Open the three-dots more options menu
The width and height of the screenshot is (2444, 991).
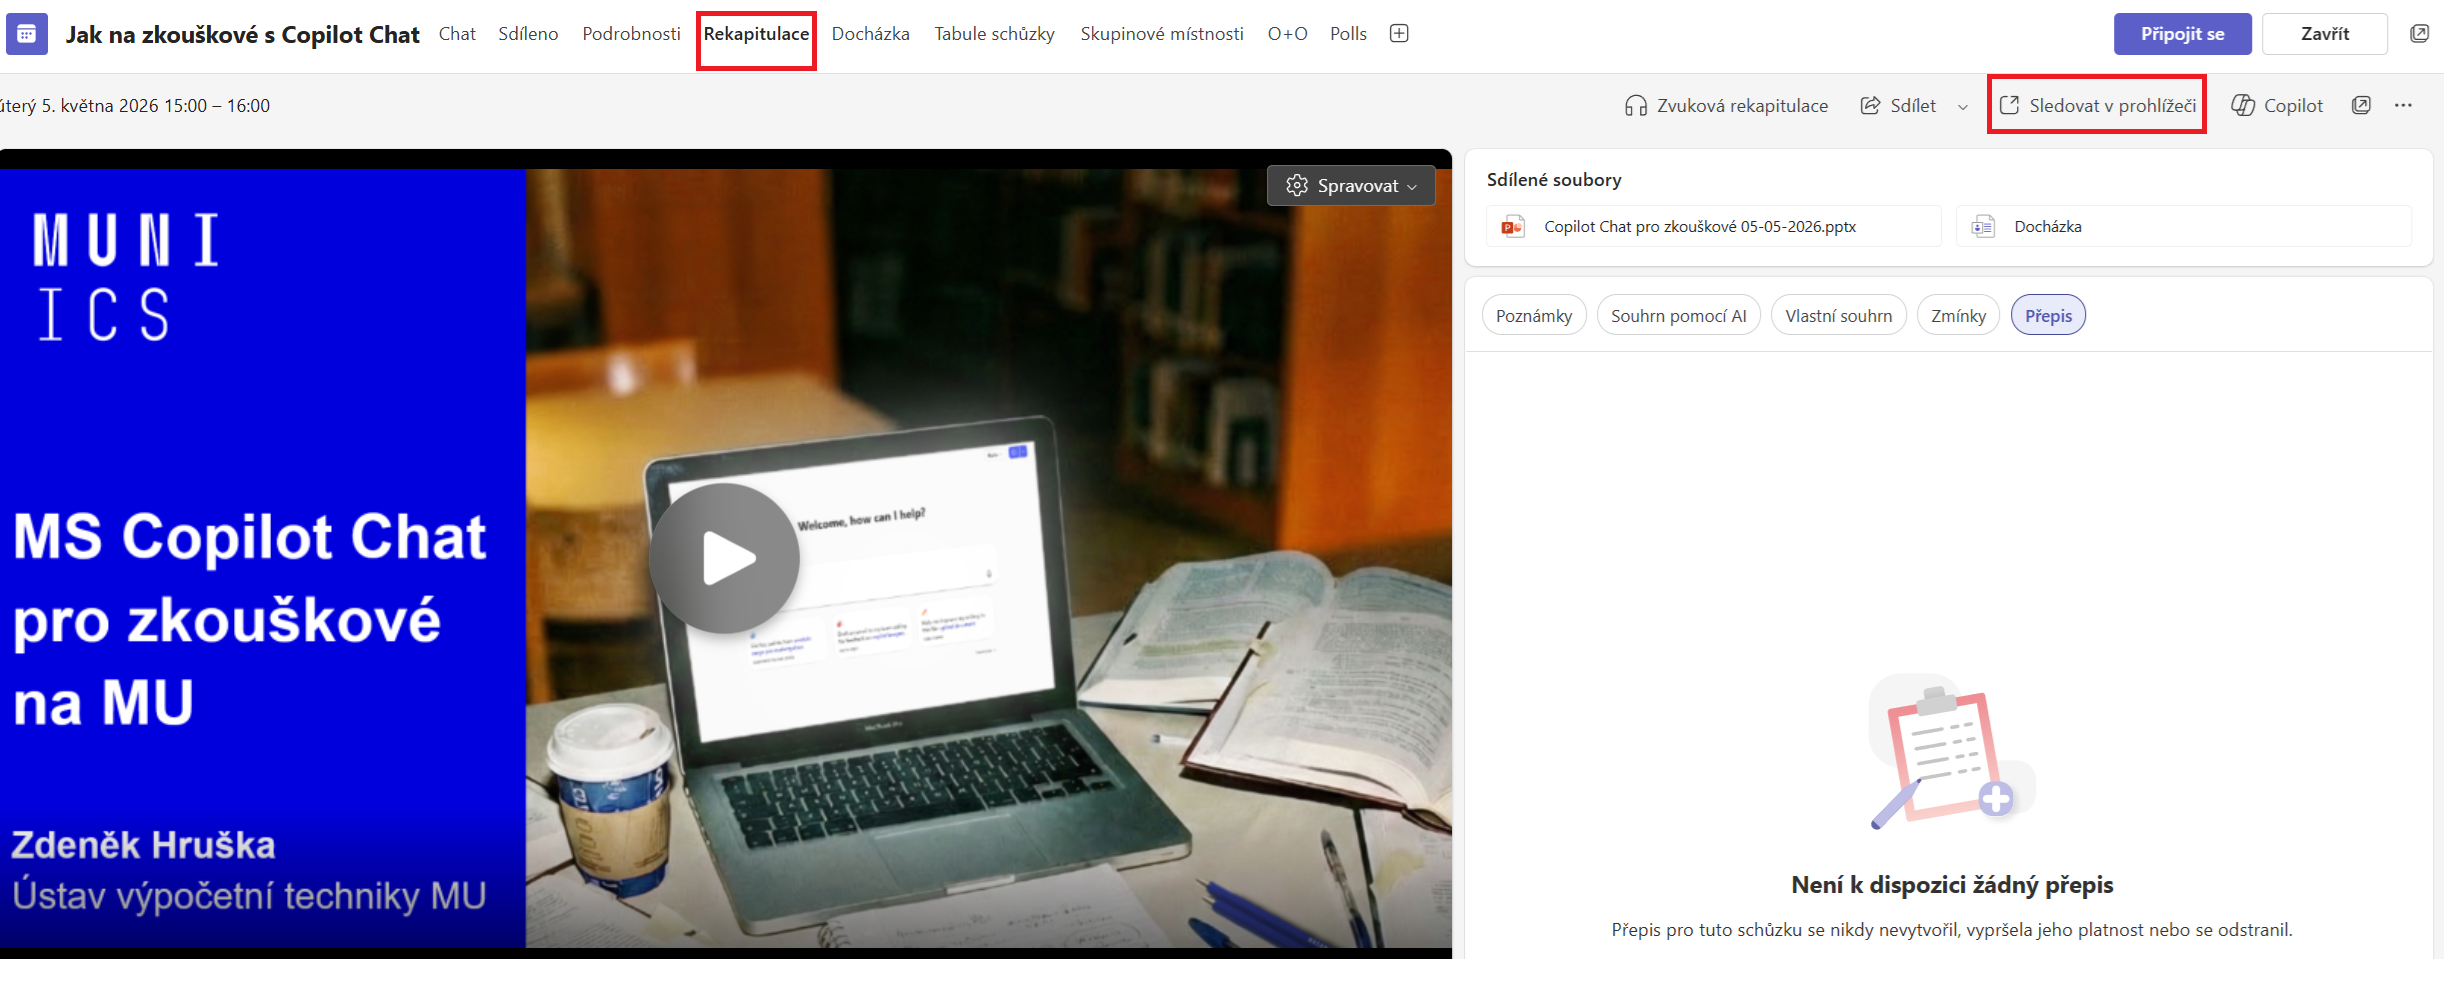[2403, 106]
